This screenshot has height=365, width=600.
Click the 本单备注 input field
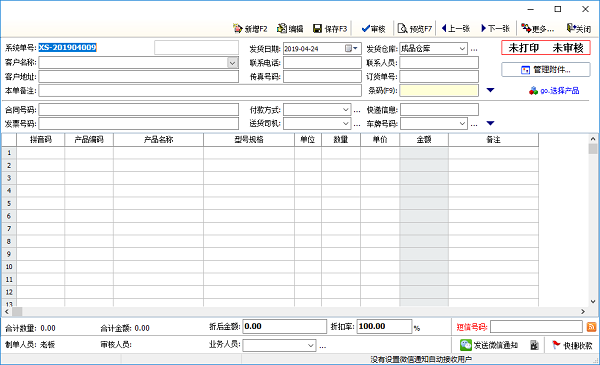coord(200,91)
